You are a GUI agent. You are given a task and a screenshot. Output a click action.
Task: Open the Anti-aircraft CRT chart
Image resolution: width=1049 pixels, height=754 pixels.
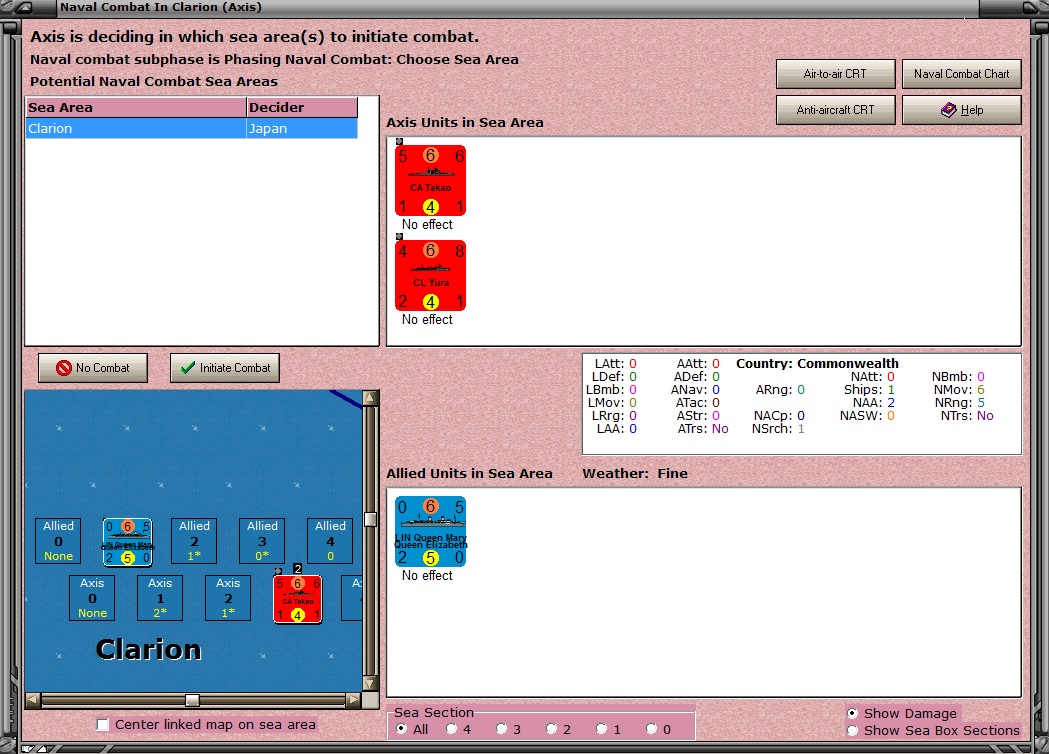836,110
